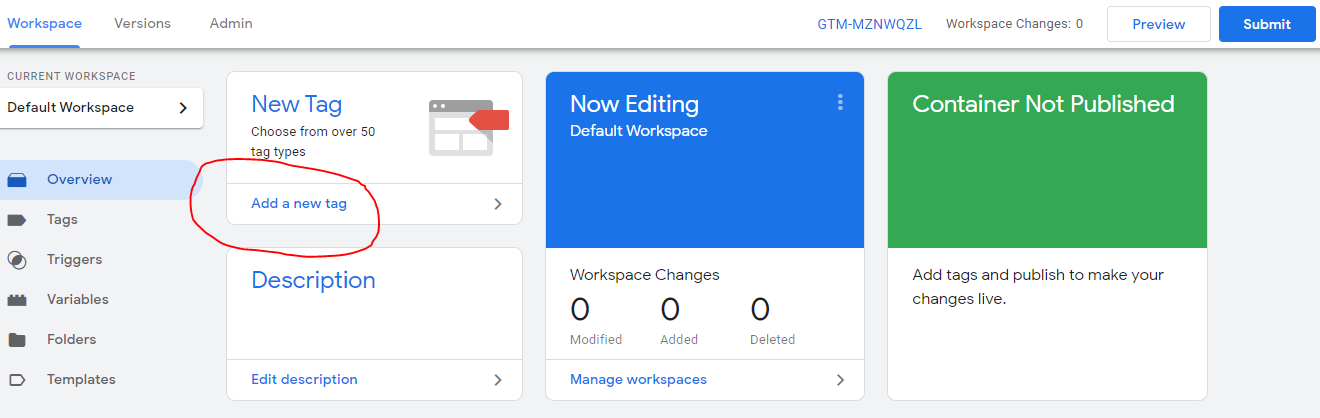Go to the Admin tab
This screenshot has height=418, width=1320.
(231, 23)
